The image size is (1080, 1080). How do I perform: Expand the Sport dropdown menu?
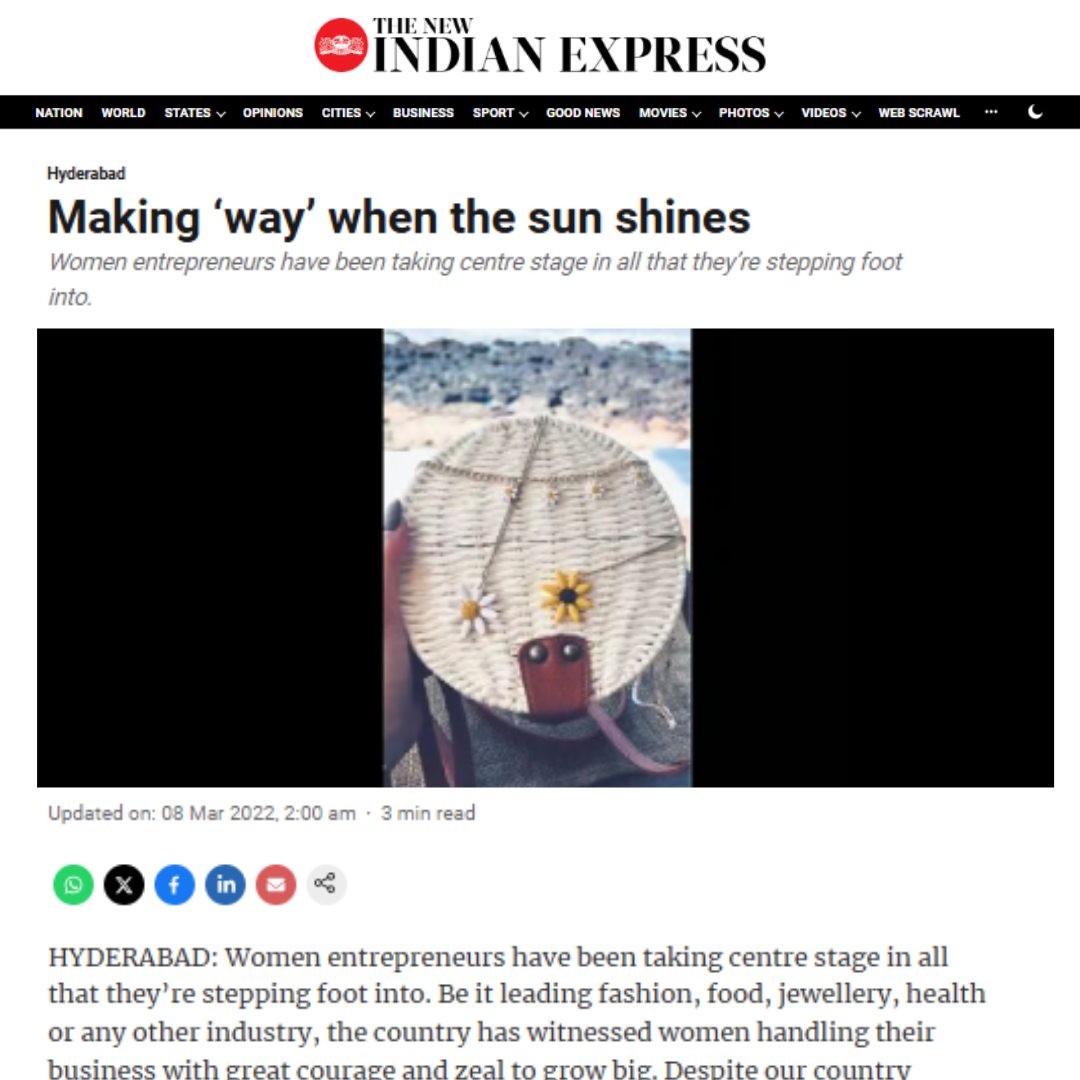pyautogui.click(x=500, y=113)
